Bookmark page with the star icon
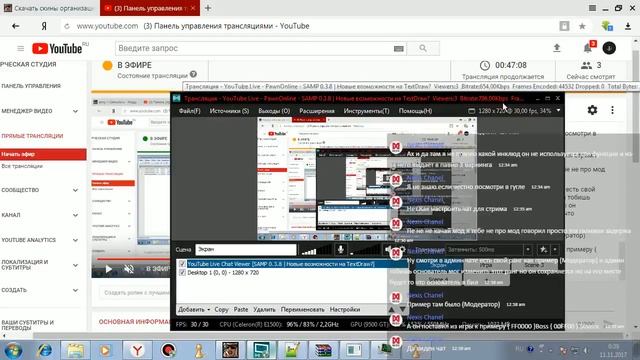640x360 pixels. (x=582, y=26)
